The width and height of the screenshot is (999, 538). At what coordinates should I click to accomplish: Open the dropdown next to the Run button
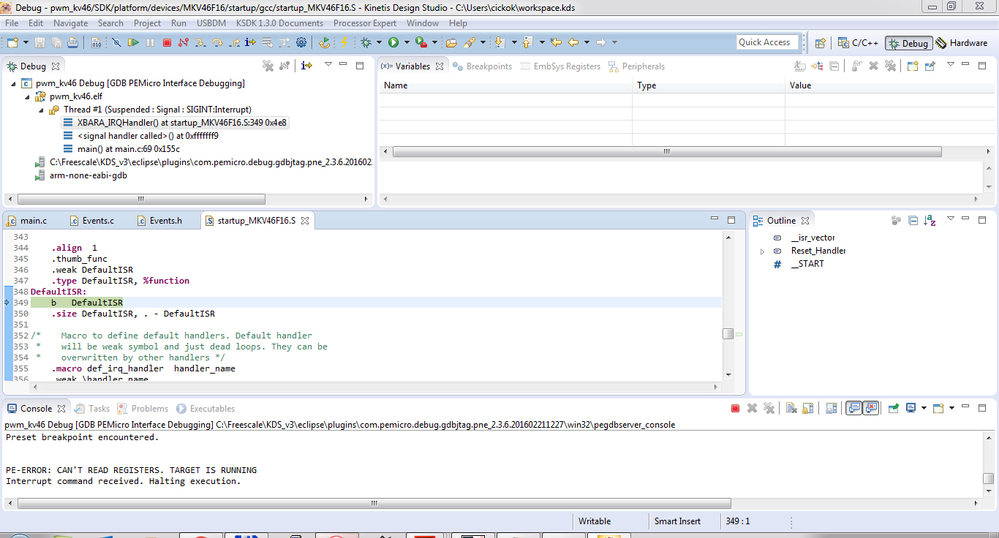[x=406, y=43]
